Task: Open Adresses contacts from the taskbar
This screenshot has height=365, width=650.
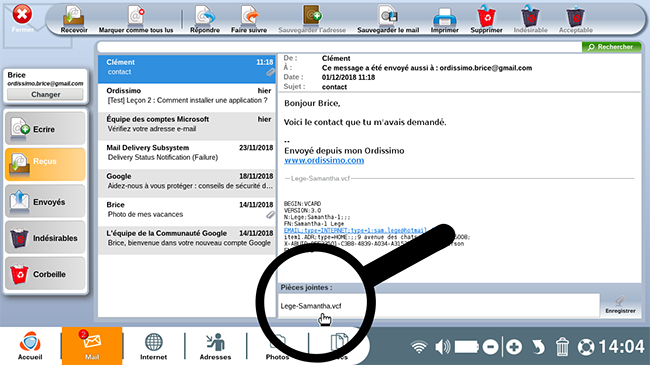Action: [x=215, y=345]
